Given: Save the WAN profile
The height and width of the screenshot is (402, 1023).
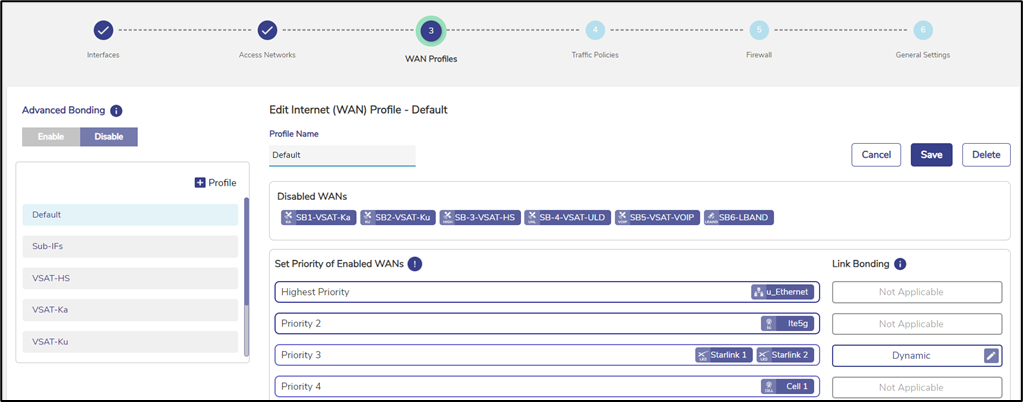Looking at the screenshot, I should [x=932, y=155].
